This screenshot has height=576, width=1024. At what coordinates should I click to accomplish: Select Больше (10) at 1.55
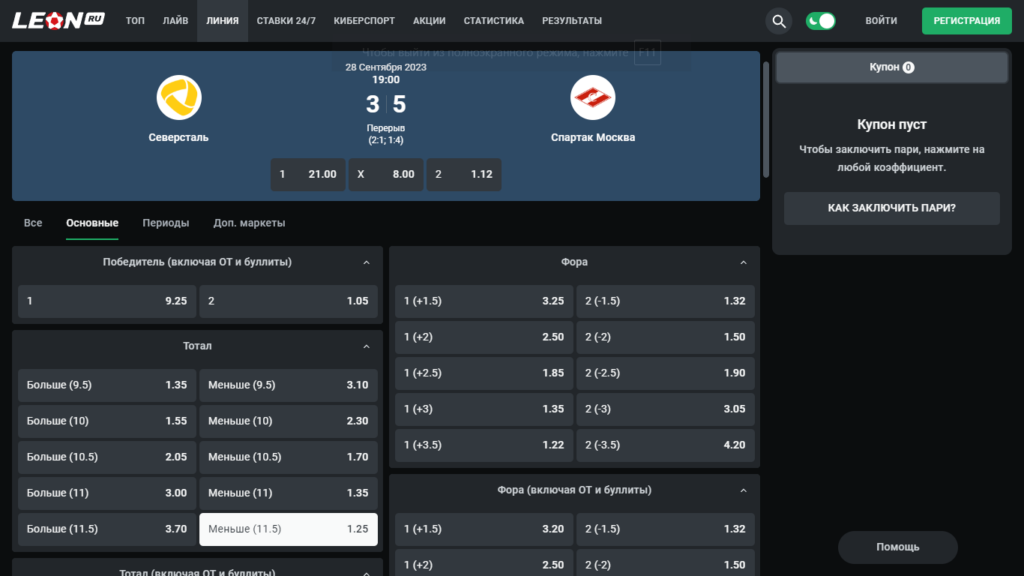point(106,421)
